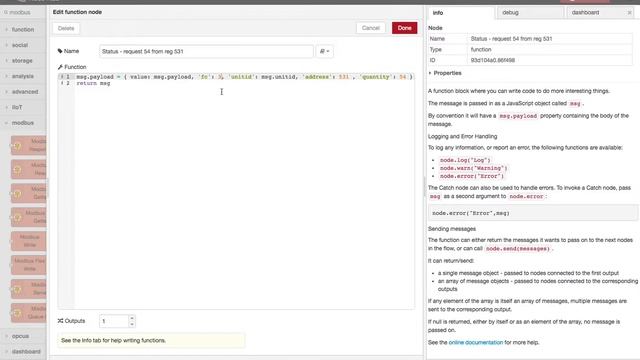
Task: Select the Modbus Write palette node
Action: 29,241
